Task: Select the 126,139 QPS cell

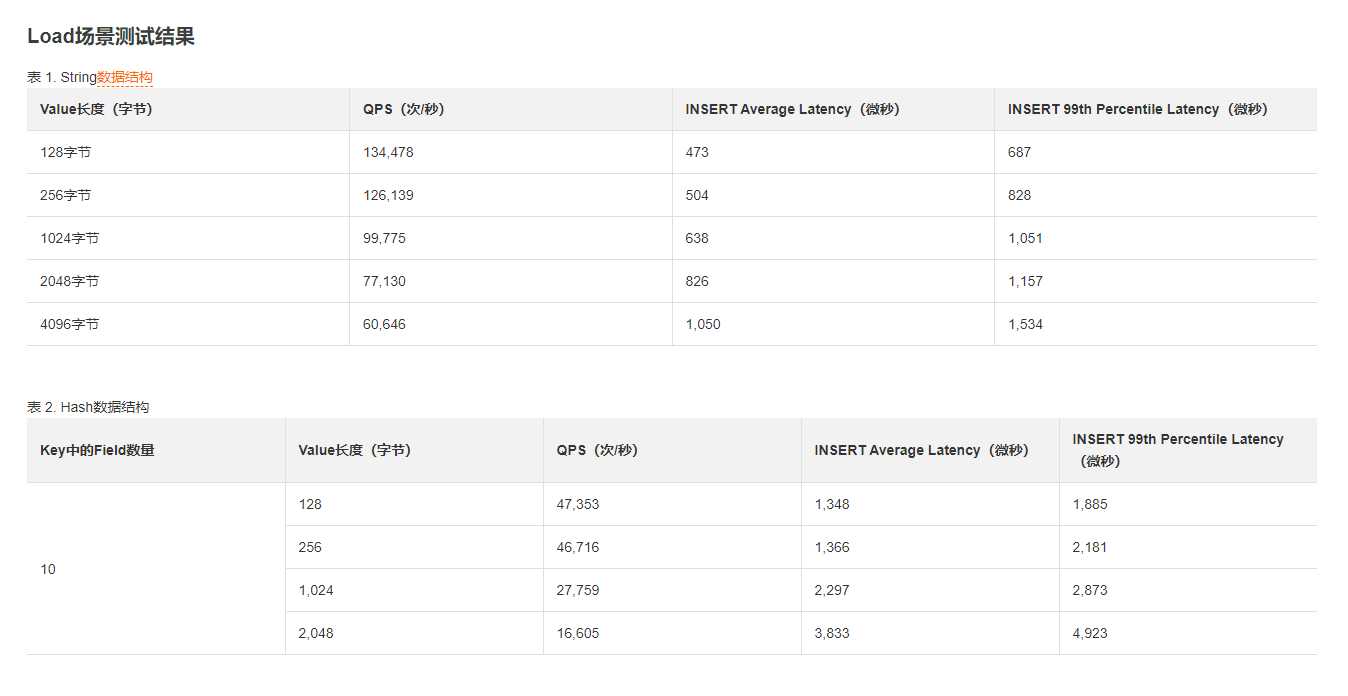Action: (x=388, y=195)
